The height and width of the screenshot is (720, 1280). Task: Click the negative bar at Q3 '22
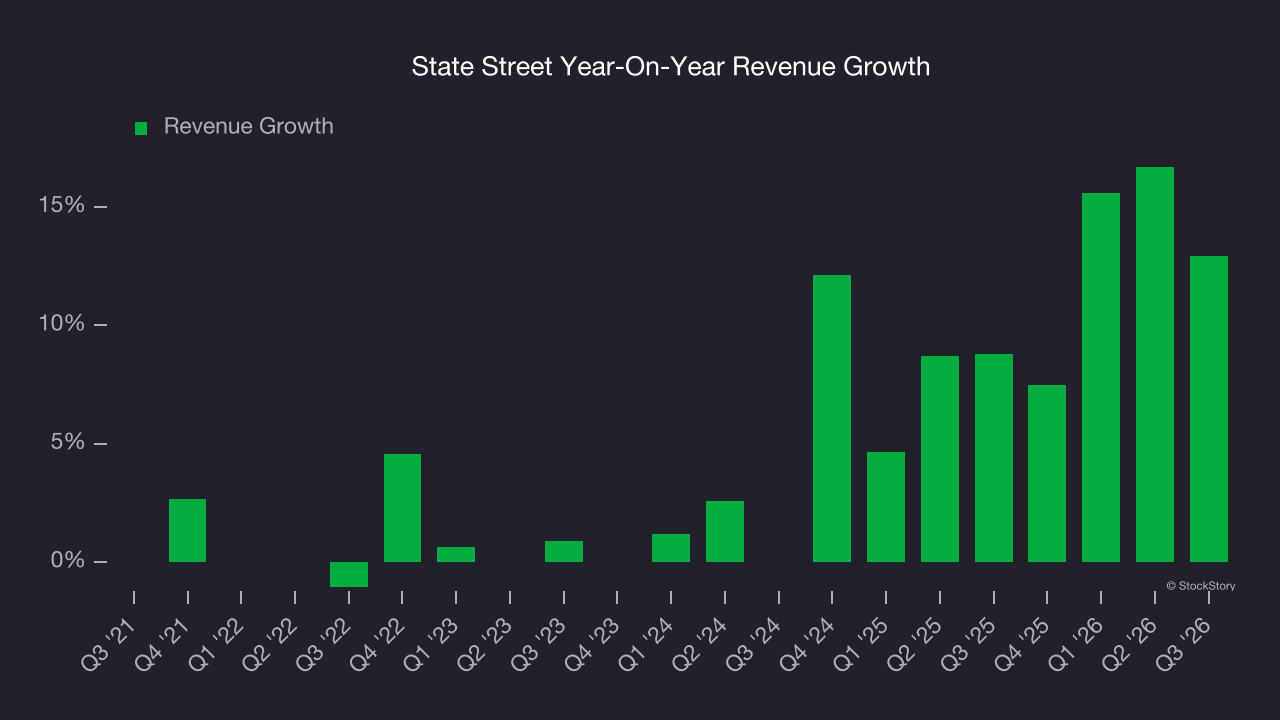point(349,574)
